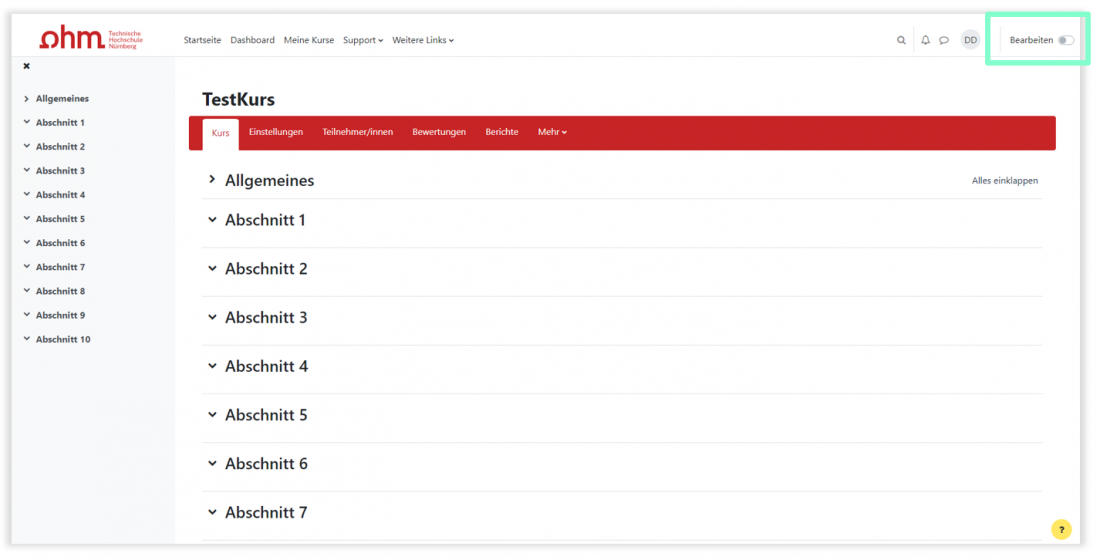
Task: Switch to the Einstellungen tab
Action: pyautogui.click(x=276, y=132)
